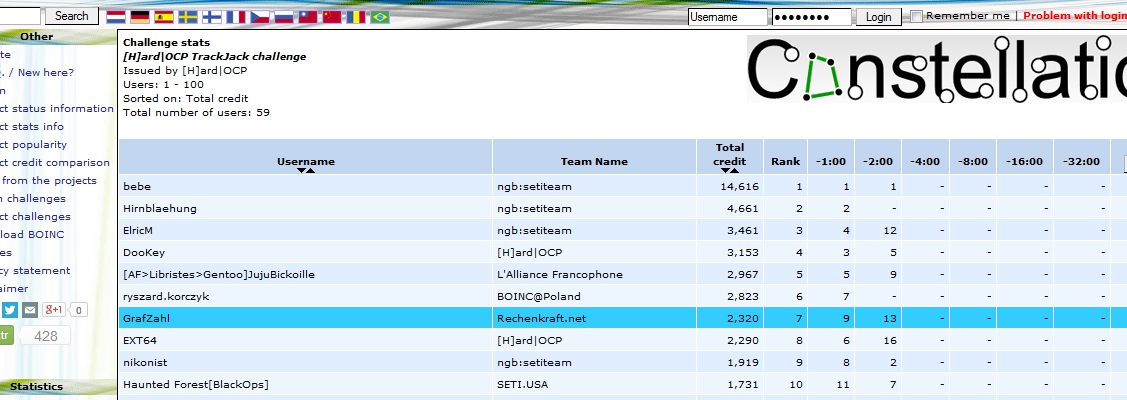This screenshot has width=1127, height=400.
Task: Choose the Czech flag language icon
Action: pos(259,16)
